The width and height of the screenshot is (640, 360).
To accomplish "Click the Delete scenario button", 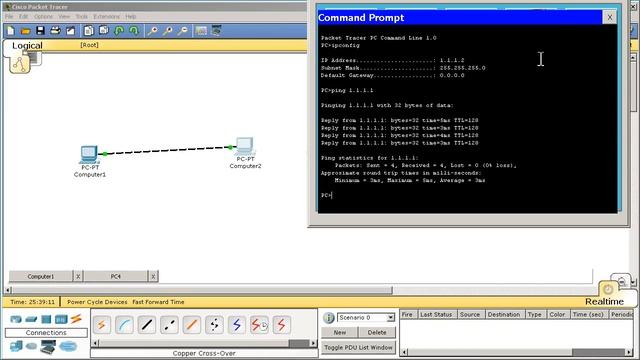I will coord(377,332).
